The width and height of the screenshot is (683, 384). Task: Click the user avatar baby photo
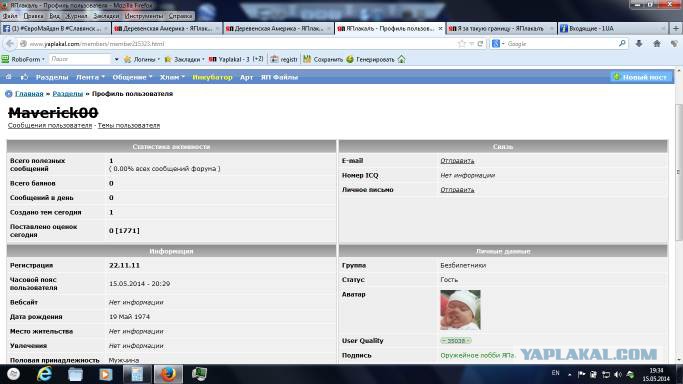460,310
